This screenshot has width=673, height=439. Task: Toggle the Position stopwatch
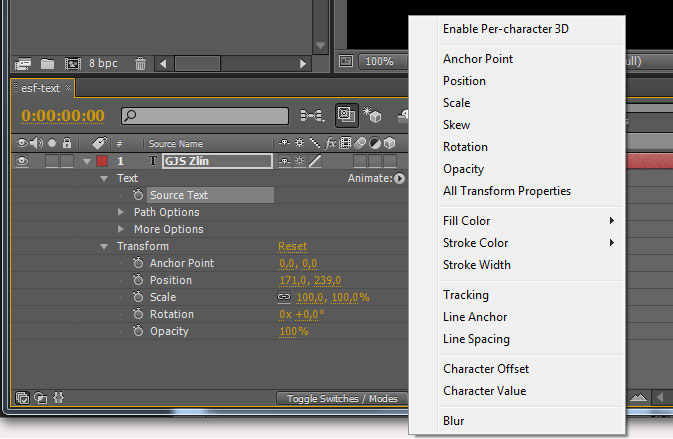pyautogui.click(x=138, y=280)
